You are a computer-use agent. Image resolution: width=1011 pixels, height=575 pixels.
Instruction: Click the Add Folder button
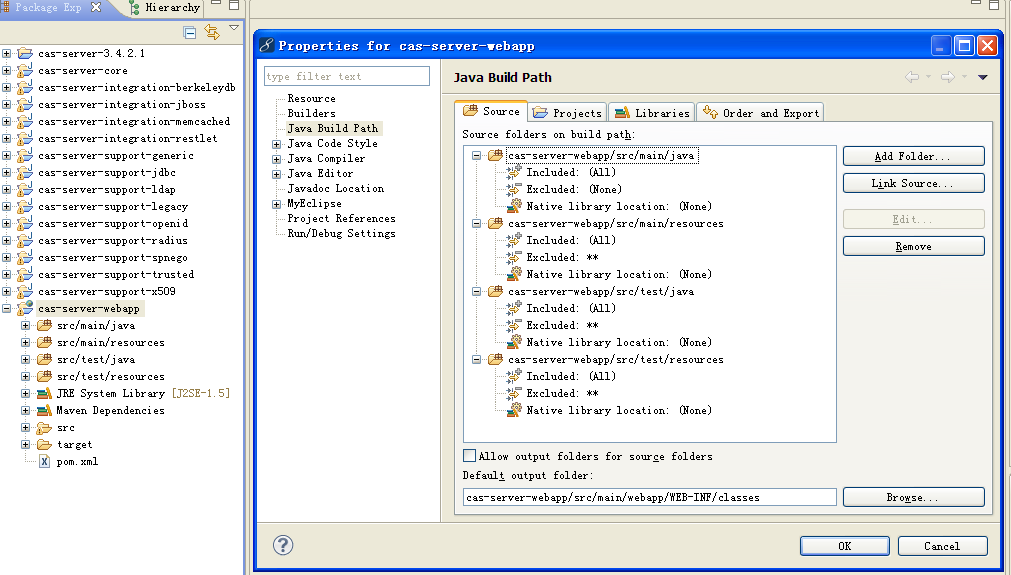click(x=914, y=156)
